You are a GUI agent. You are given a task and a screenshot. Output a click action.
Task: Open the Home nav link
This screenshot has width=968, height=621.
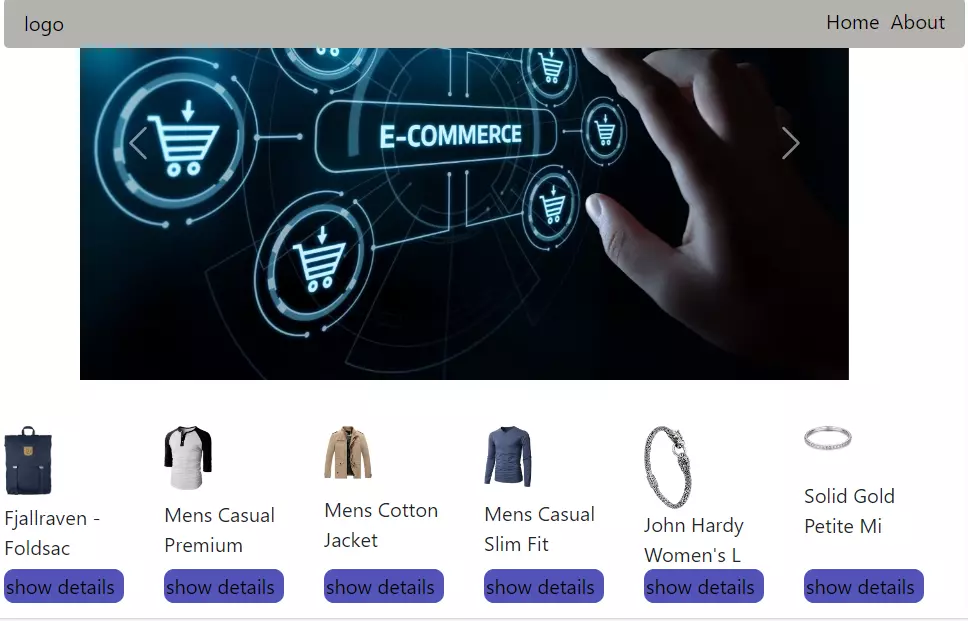point(853,23)
